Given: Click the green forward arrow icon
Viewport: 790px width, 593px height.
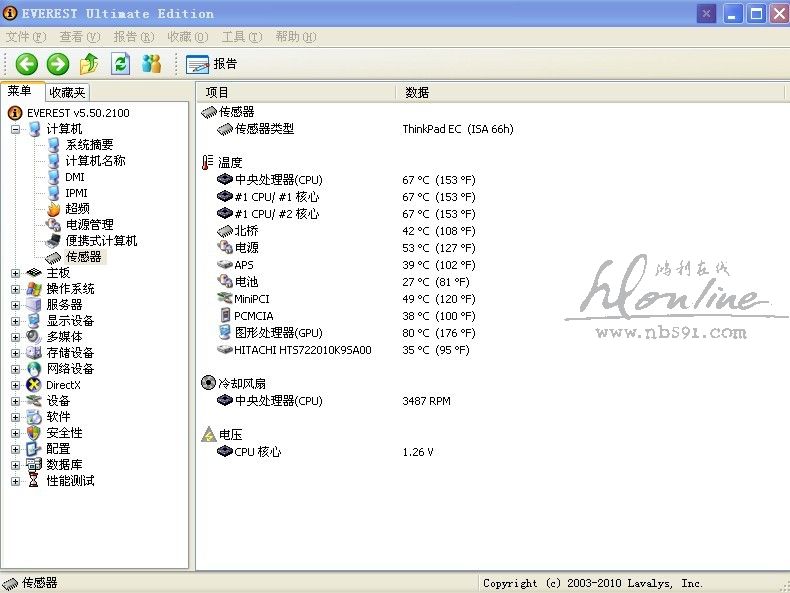Looking at the screenshot, I should [x=58, y=64].
